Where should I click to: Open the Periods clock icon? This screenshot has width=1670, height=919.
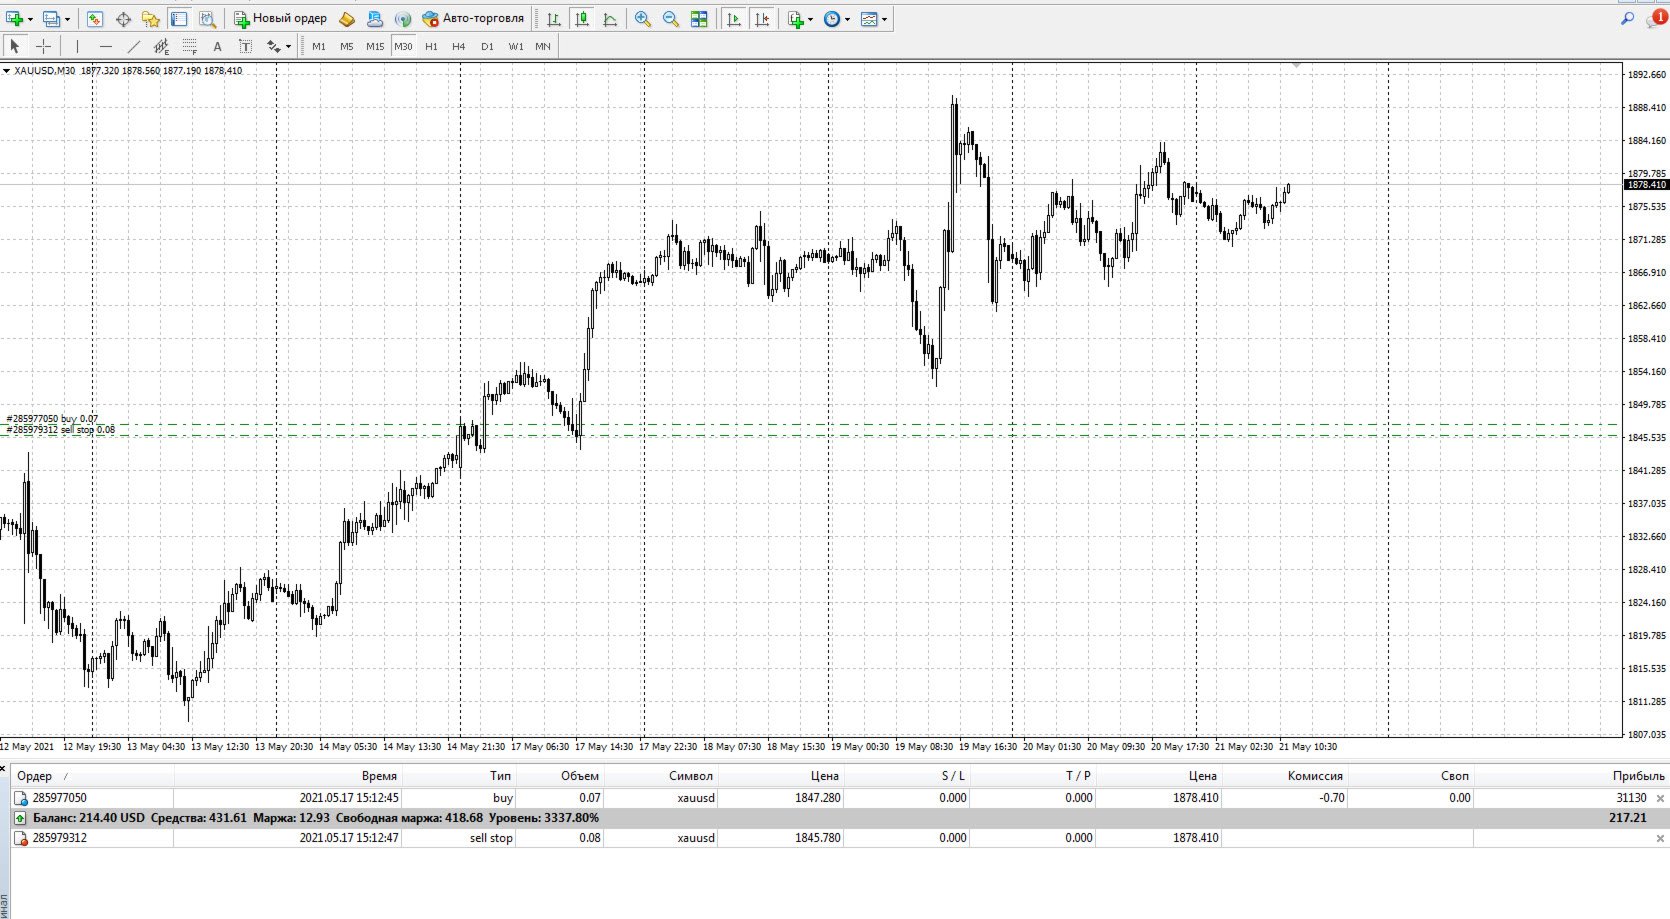(831, 19)
